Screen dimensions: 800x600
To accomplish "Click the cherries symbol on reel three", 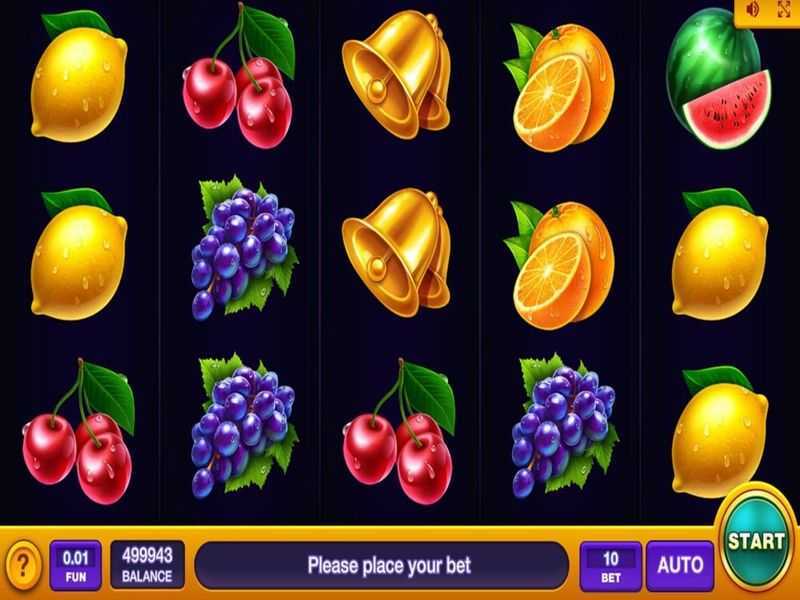I will [x=399, y=431].
